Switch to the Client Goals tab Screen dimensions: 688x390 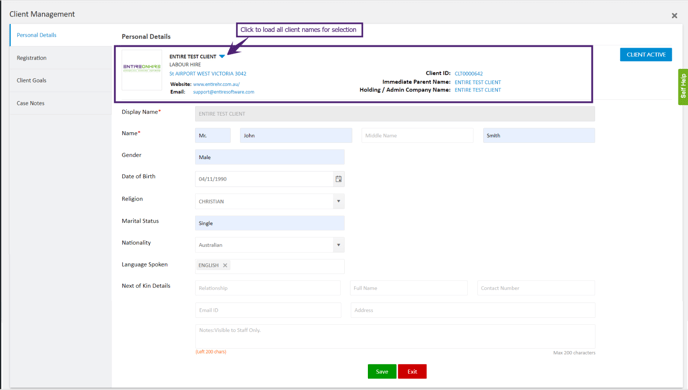point(61,80)
